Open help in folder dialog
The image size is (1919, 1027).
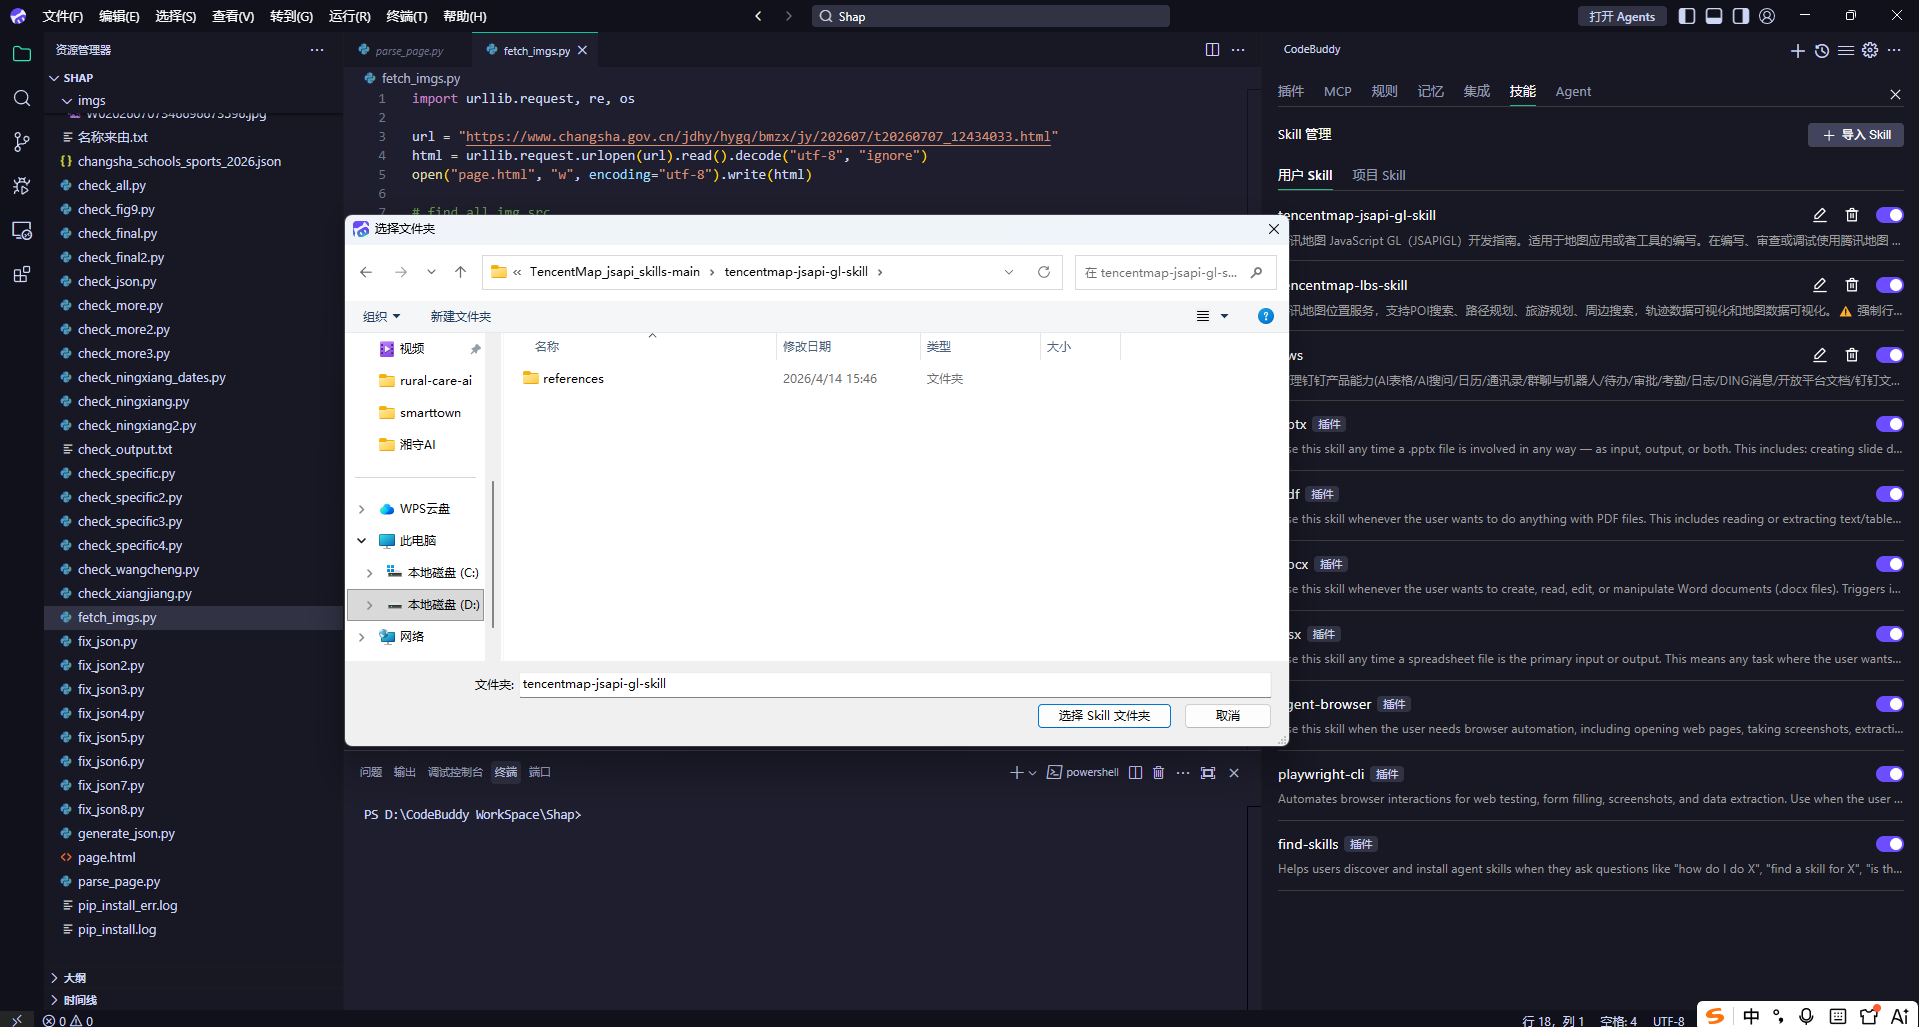[1266, 316]
